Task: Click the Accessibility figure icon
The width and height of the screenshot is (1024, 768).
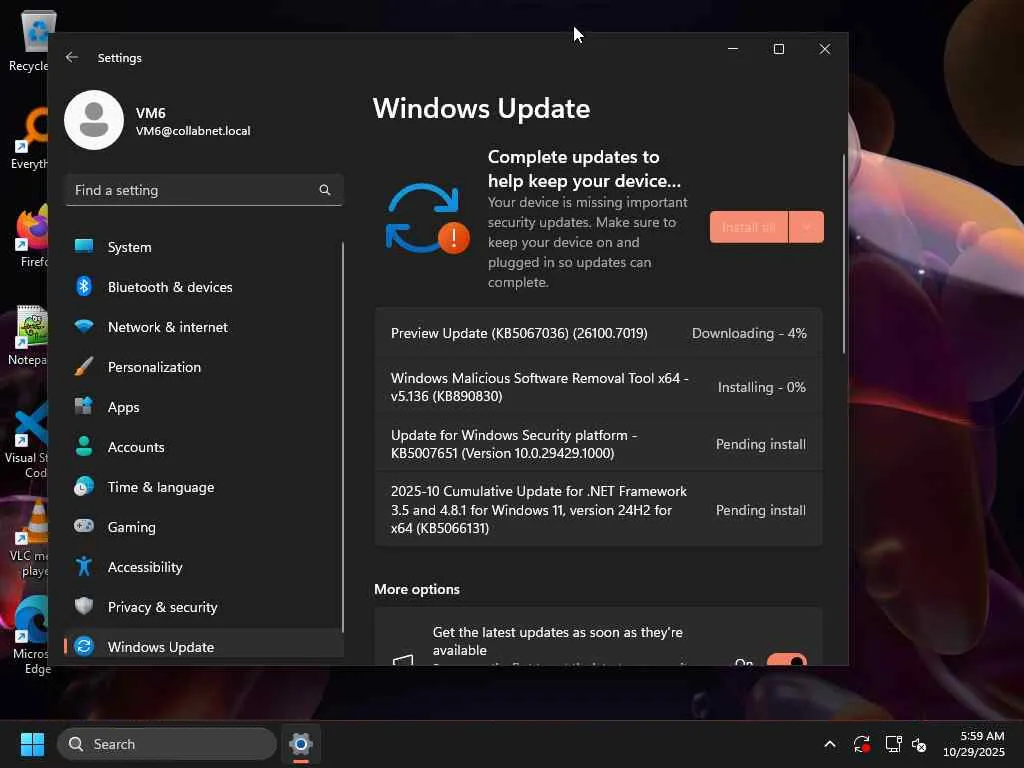Action: 84,566
